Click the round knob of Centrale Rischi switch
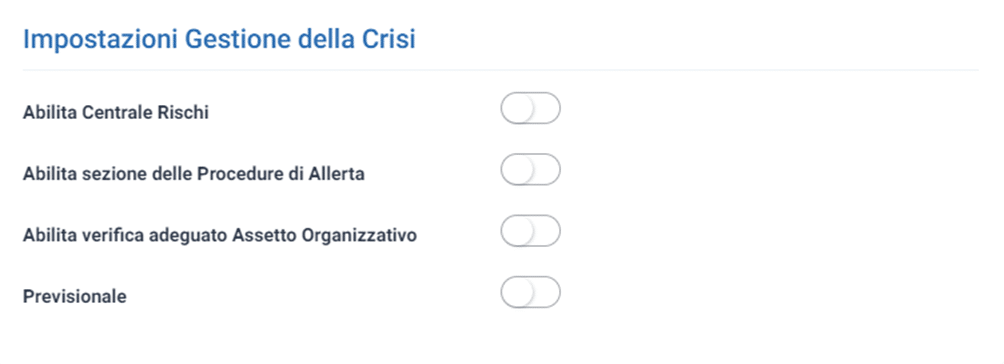 click(x=517, y=108)
